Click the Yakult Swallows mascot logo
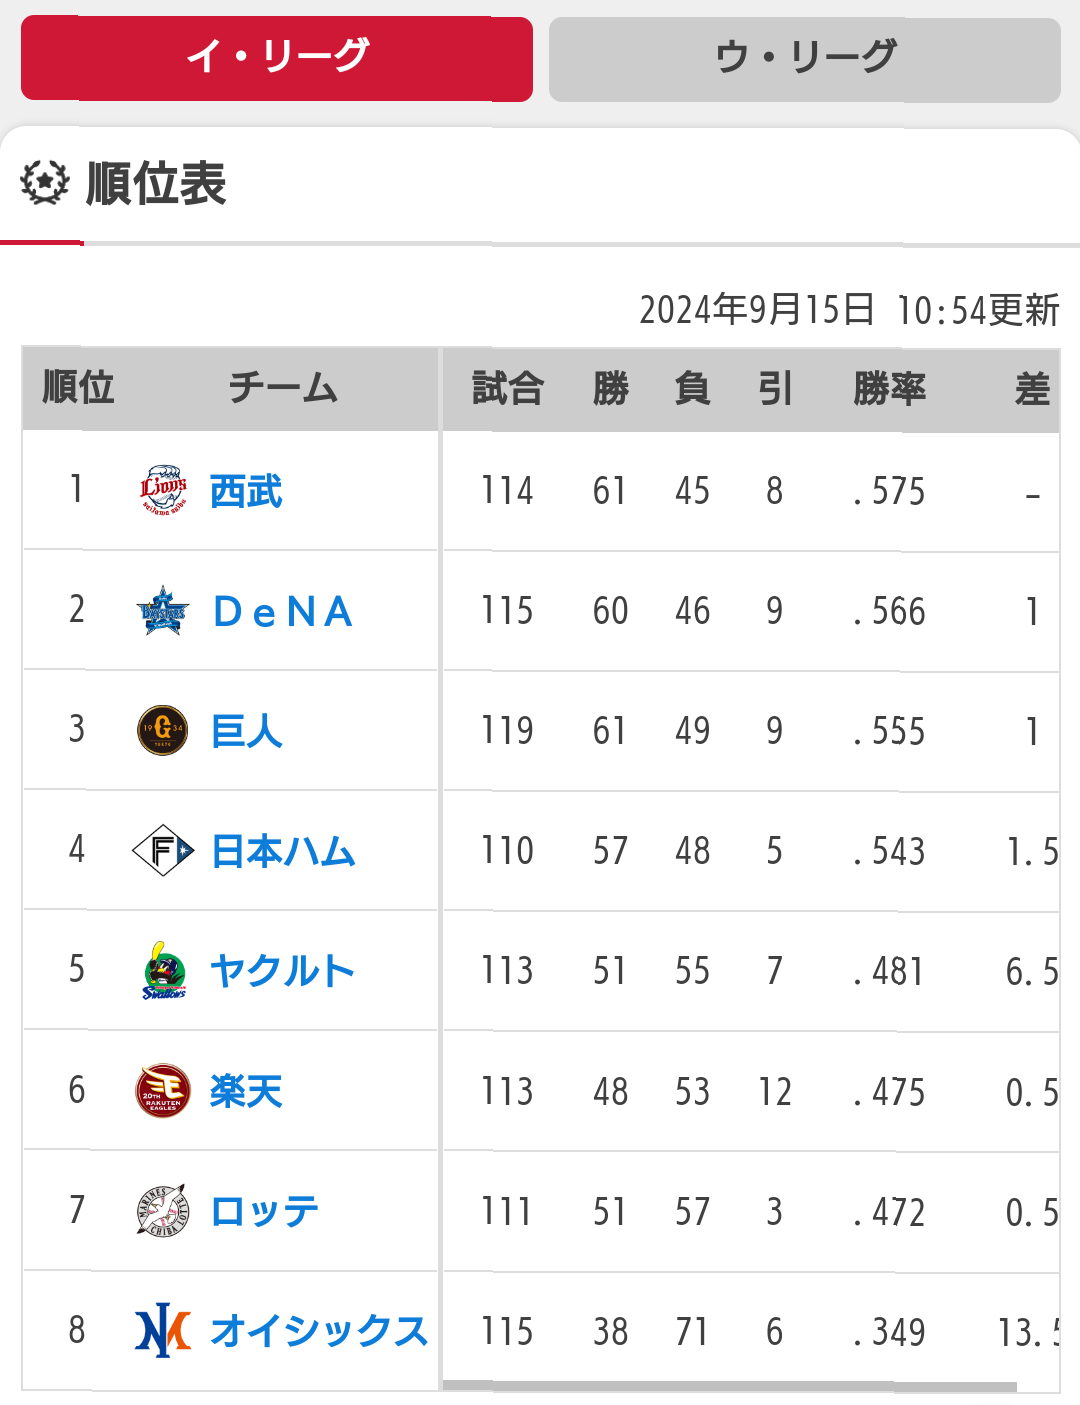Screen dimensions: 1080x1405 pyautogui.click(x=163, y=971)
